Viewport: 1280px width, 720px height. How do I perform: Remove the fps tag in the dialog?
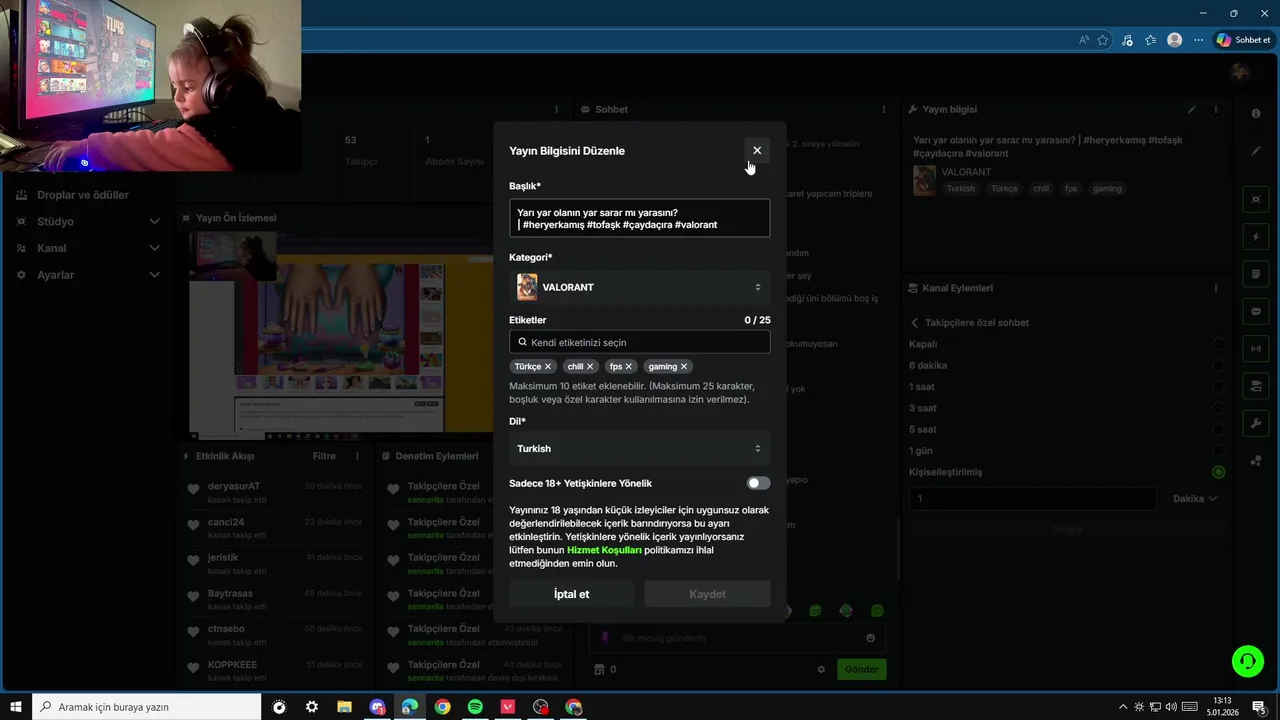click(628, 367)
